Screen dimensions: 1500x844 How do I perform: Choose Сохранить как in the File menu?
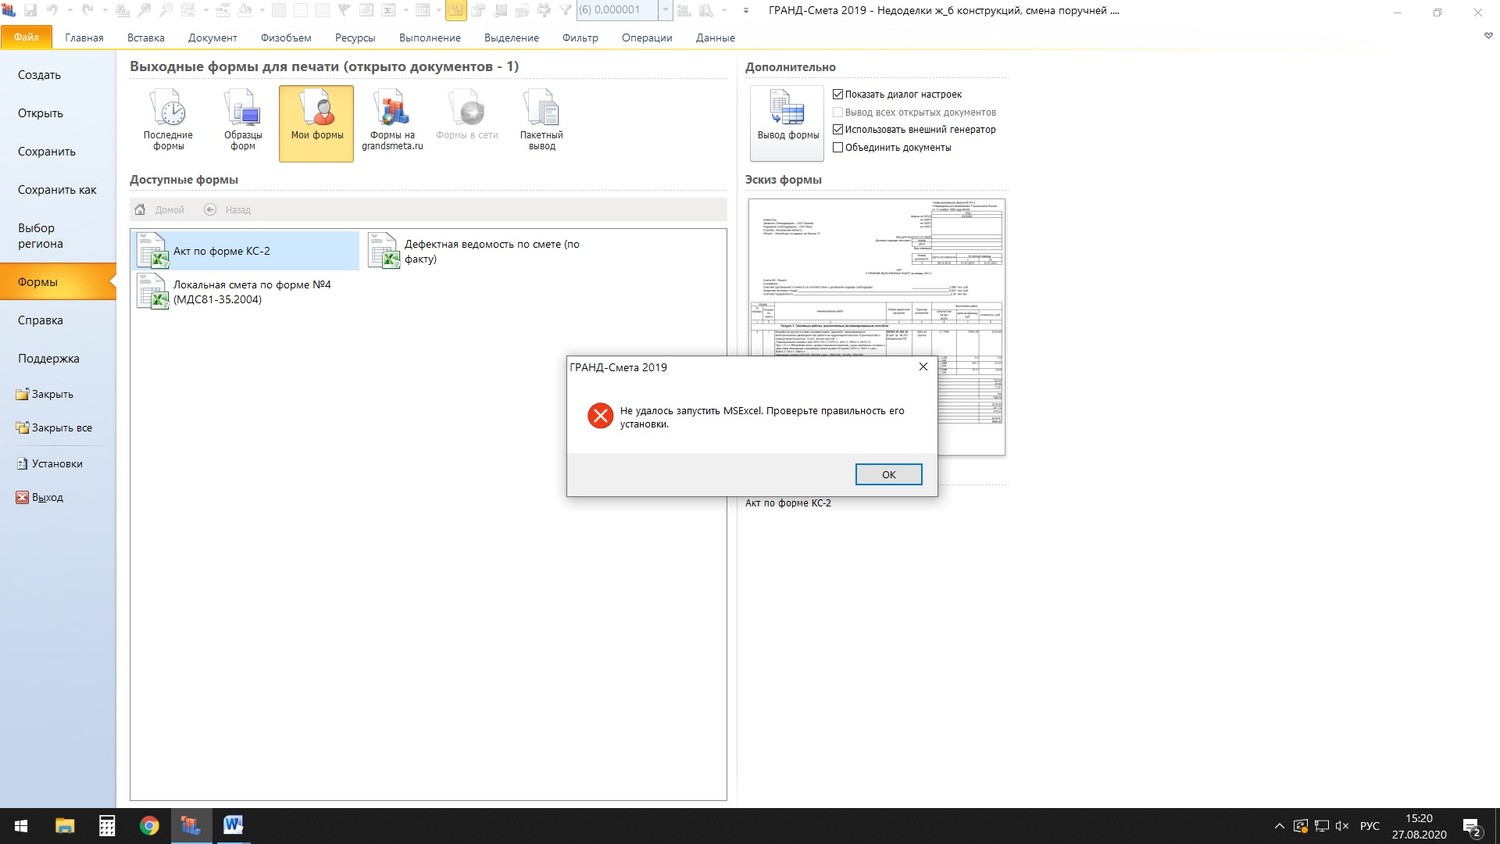[x=58, y=189]
